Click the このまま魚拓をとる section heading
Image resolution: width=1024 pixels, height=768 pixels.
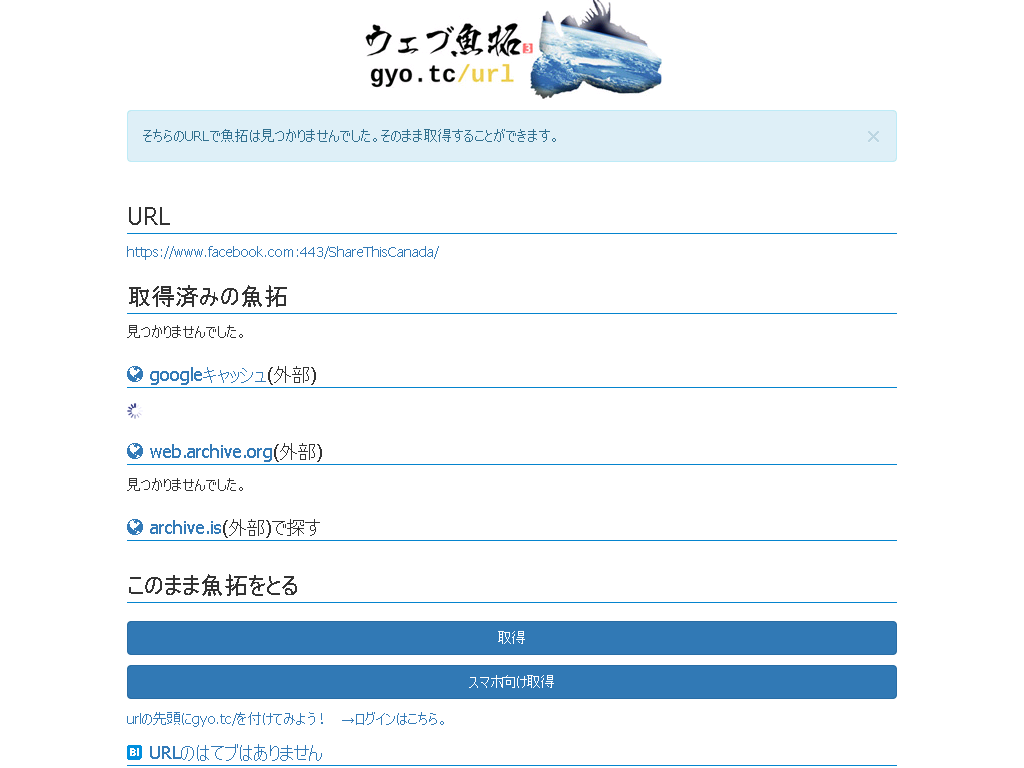(x=213, y=586)
